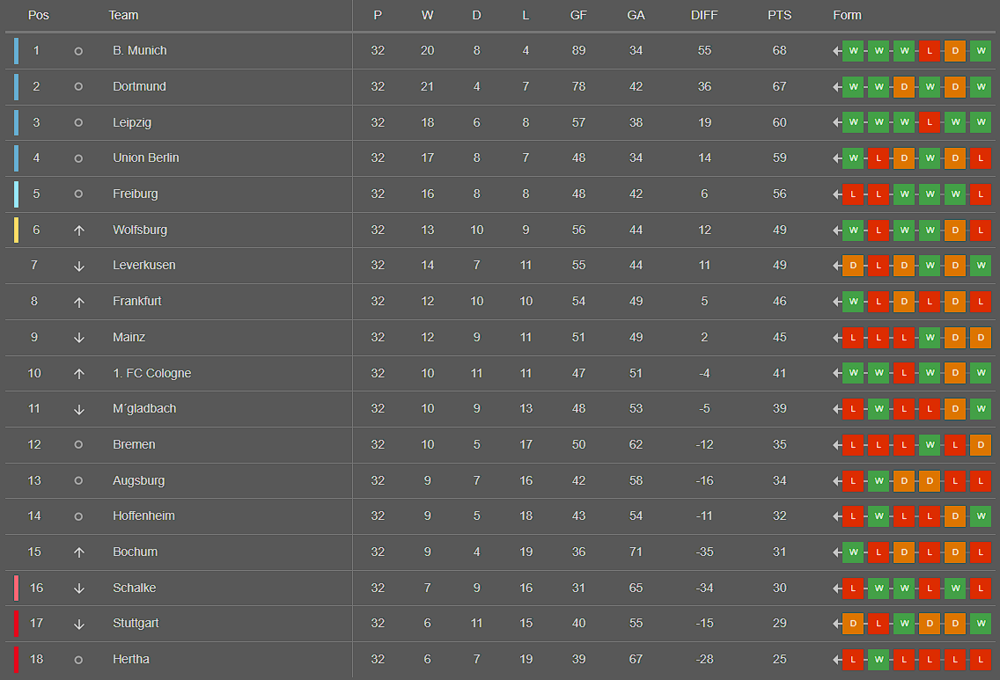Viewport: 1000px width, 680px height.
Task: Click the red L badge in B. Munich's form
Action: point(930,51)
